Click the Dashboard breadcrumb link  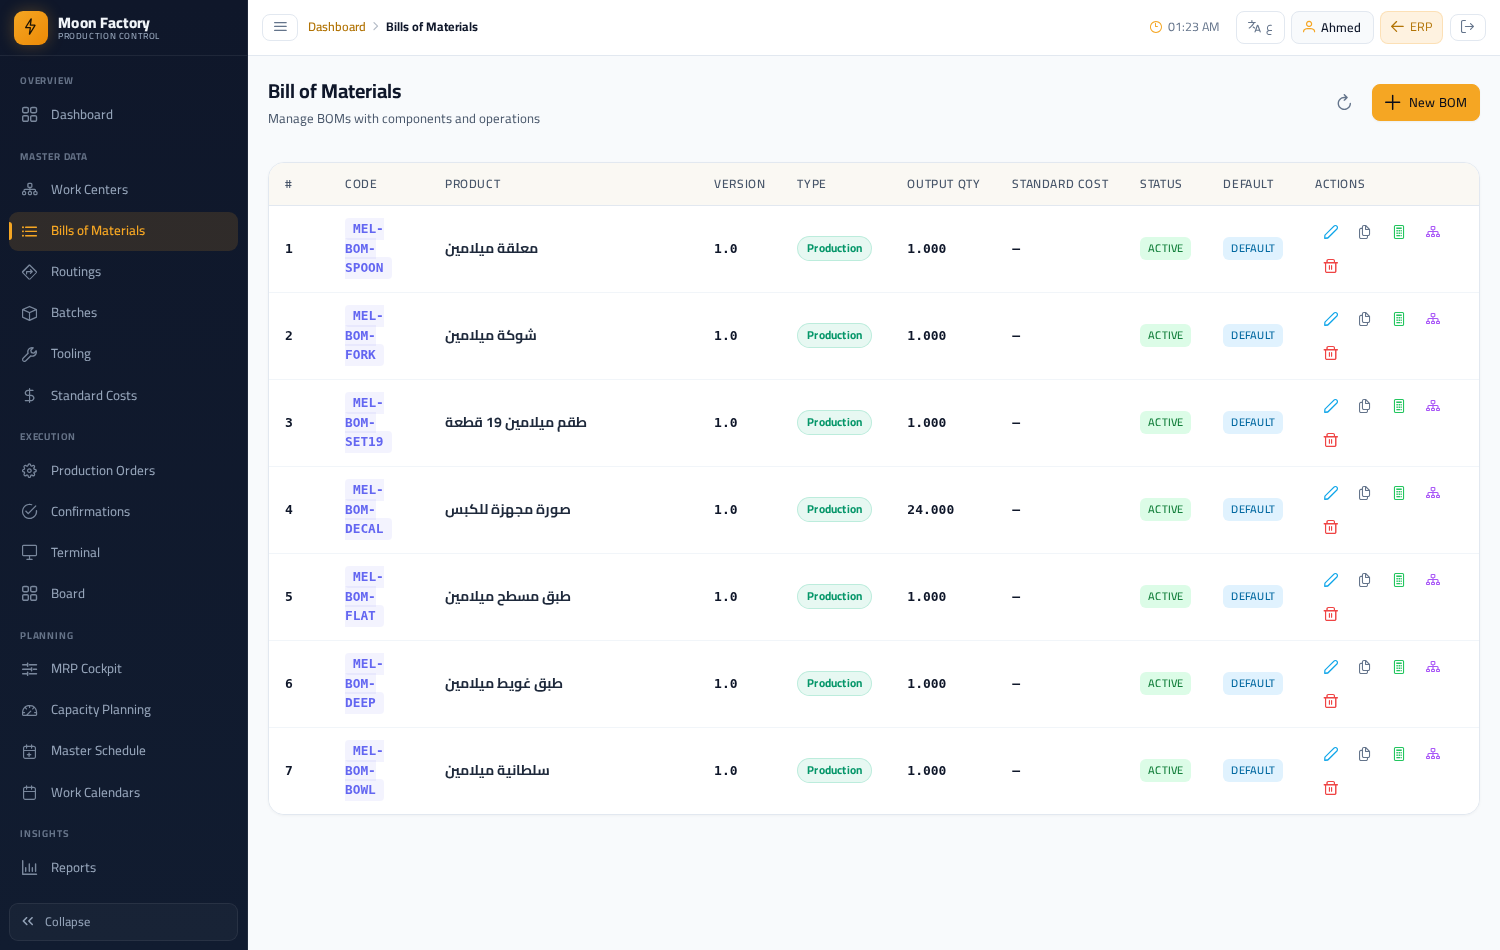[x=337, y=27]
